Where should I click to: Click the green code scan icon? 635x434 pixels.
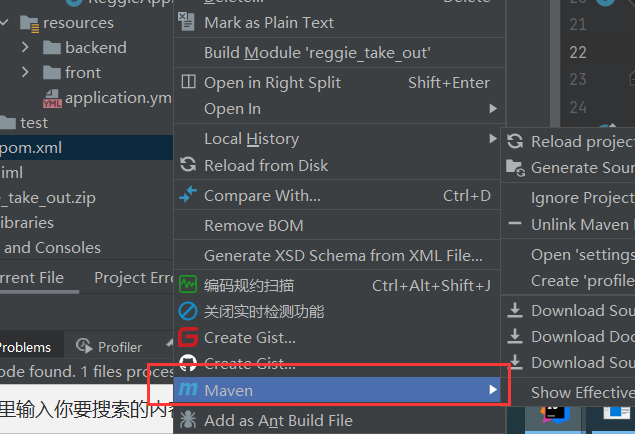(x=187, y=286)
